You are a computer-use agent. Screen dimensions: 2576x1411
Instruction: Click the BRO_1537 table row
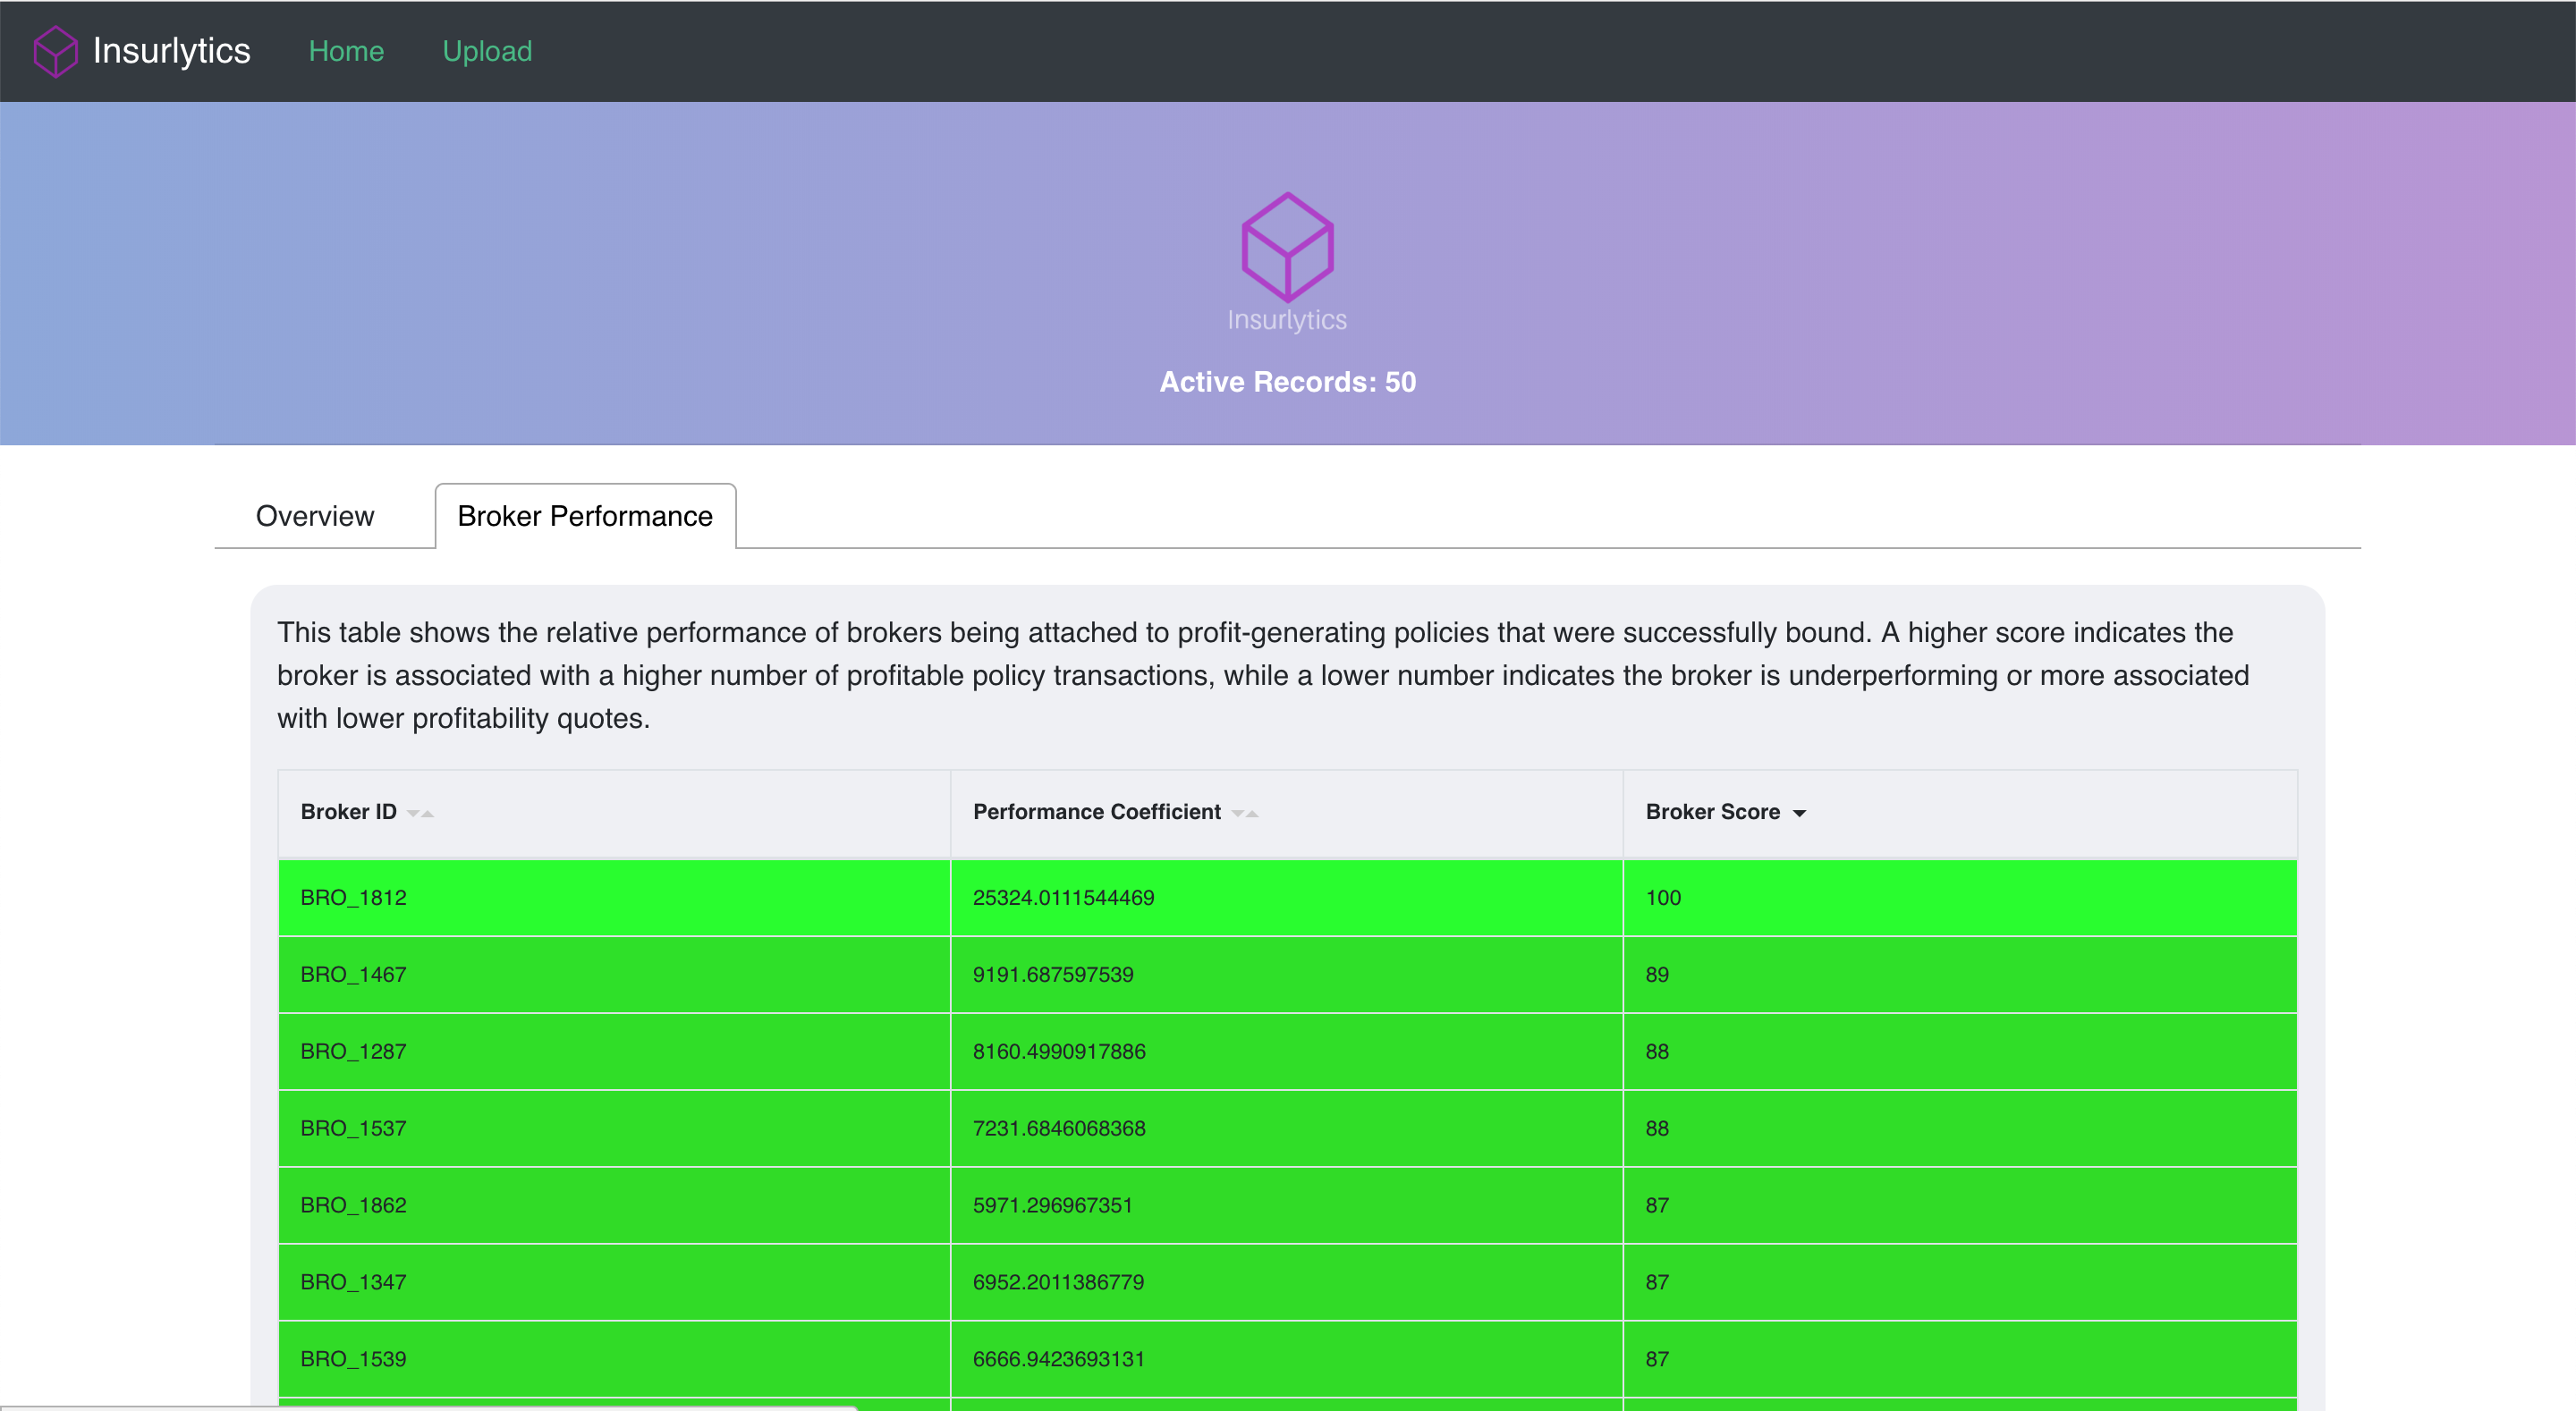click(x=354, y=1129)
